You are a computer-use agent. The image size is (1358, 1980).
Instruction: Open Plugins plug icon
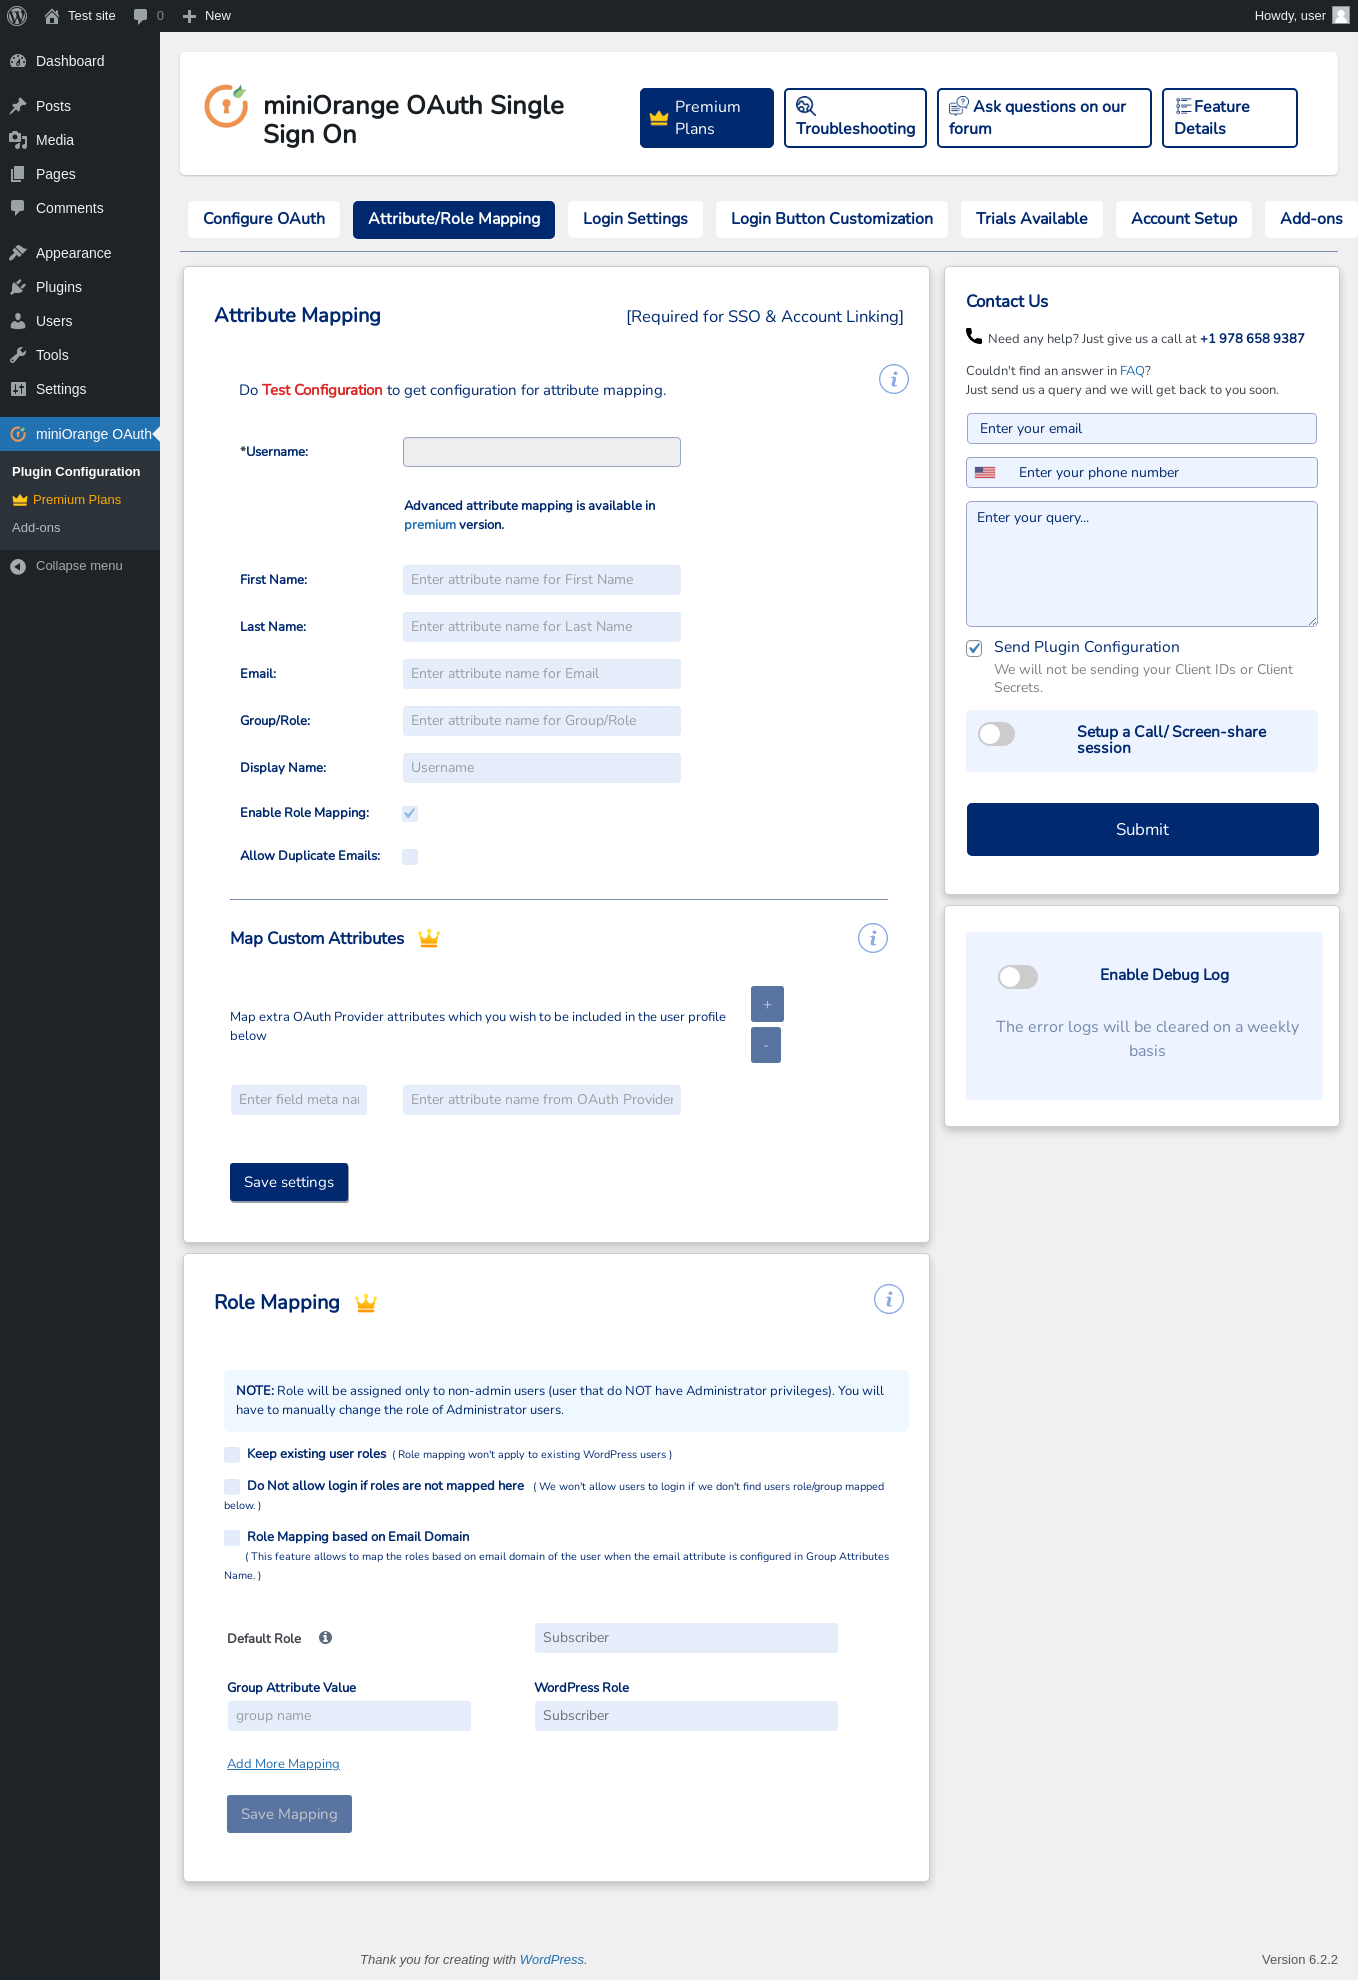(18, 287)
